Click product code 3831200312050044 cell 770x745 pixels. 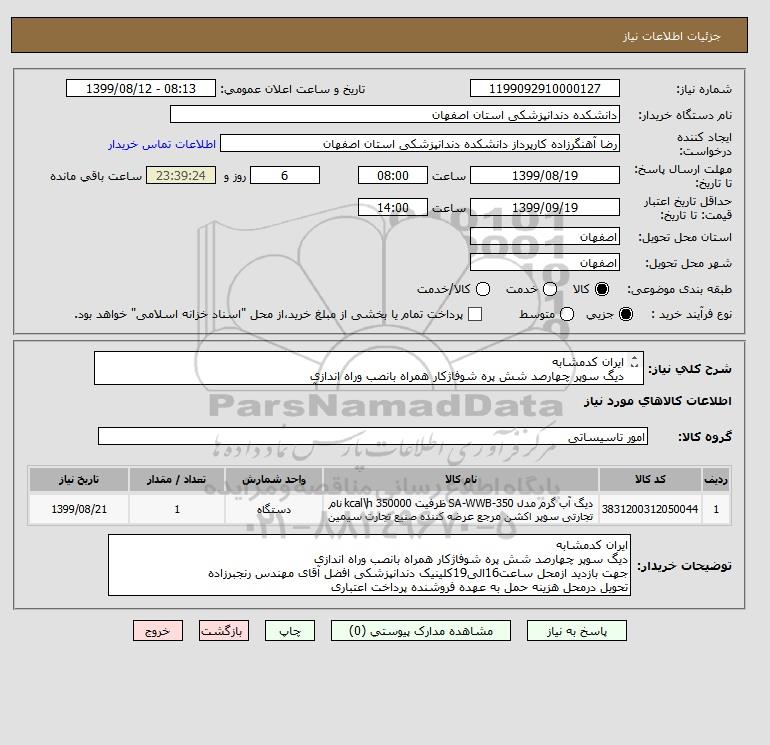pos(650,509)
